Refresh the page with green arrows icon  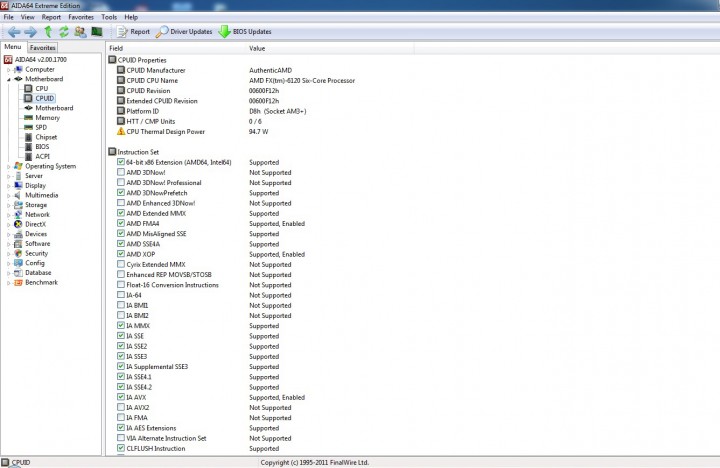(64, 32)
